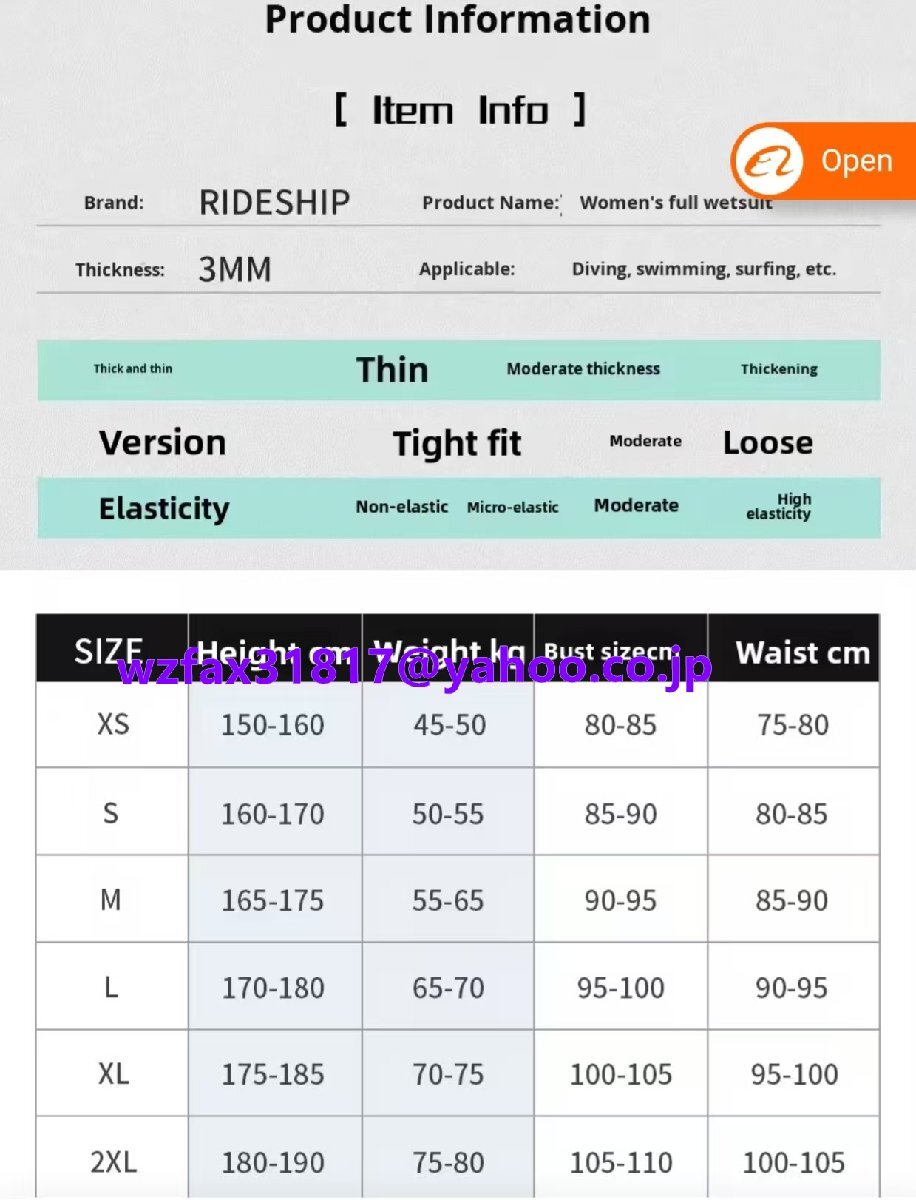Image resolution: width=916 pixels, height=1200 pixels.
Task: Click the orange AliExpress logo icon
Action: point(768,161)
